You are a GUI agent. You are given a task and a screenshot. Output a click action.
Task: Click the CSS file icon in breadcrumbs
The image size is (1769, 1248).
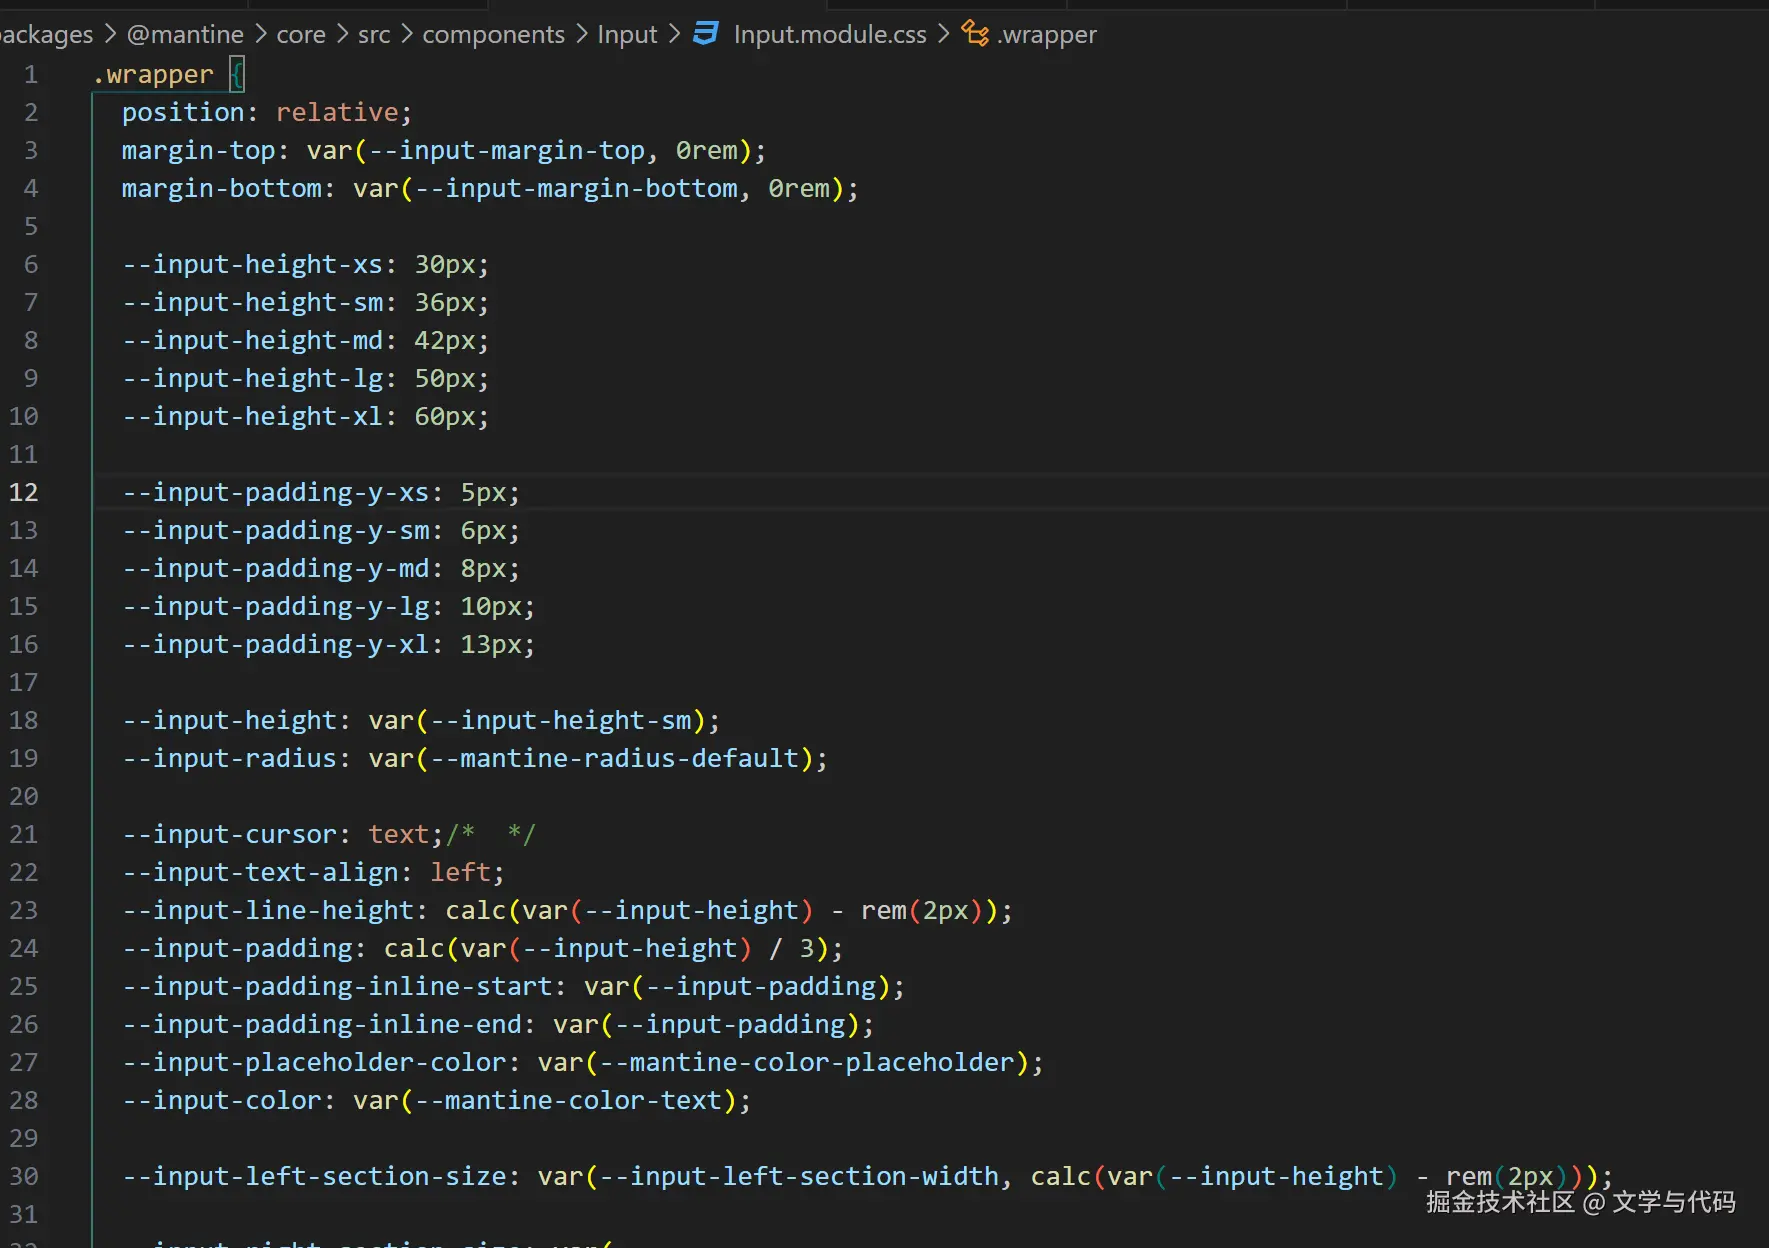coord(706,34)
